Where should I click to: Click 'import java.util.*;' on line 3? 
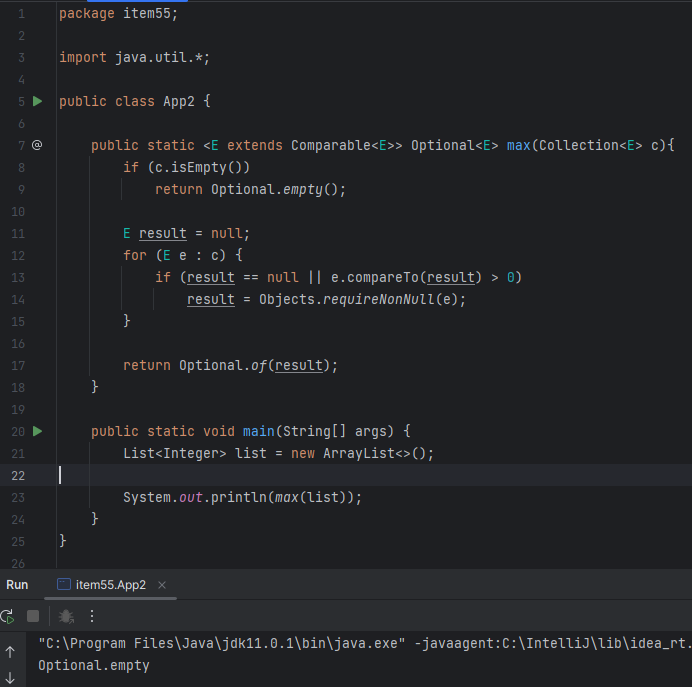pos(135,57)
